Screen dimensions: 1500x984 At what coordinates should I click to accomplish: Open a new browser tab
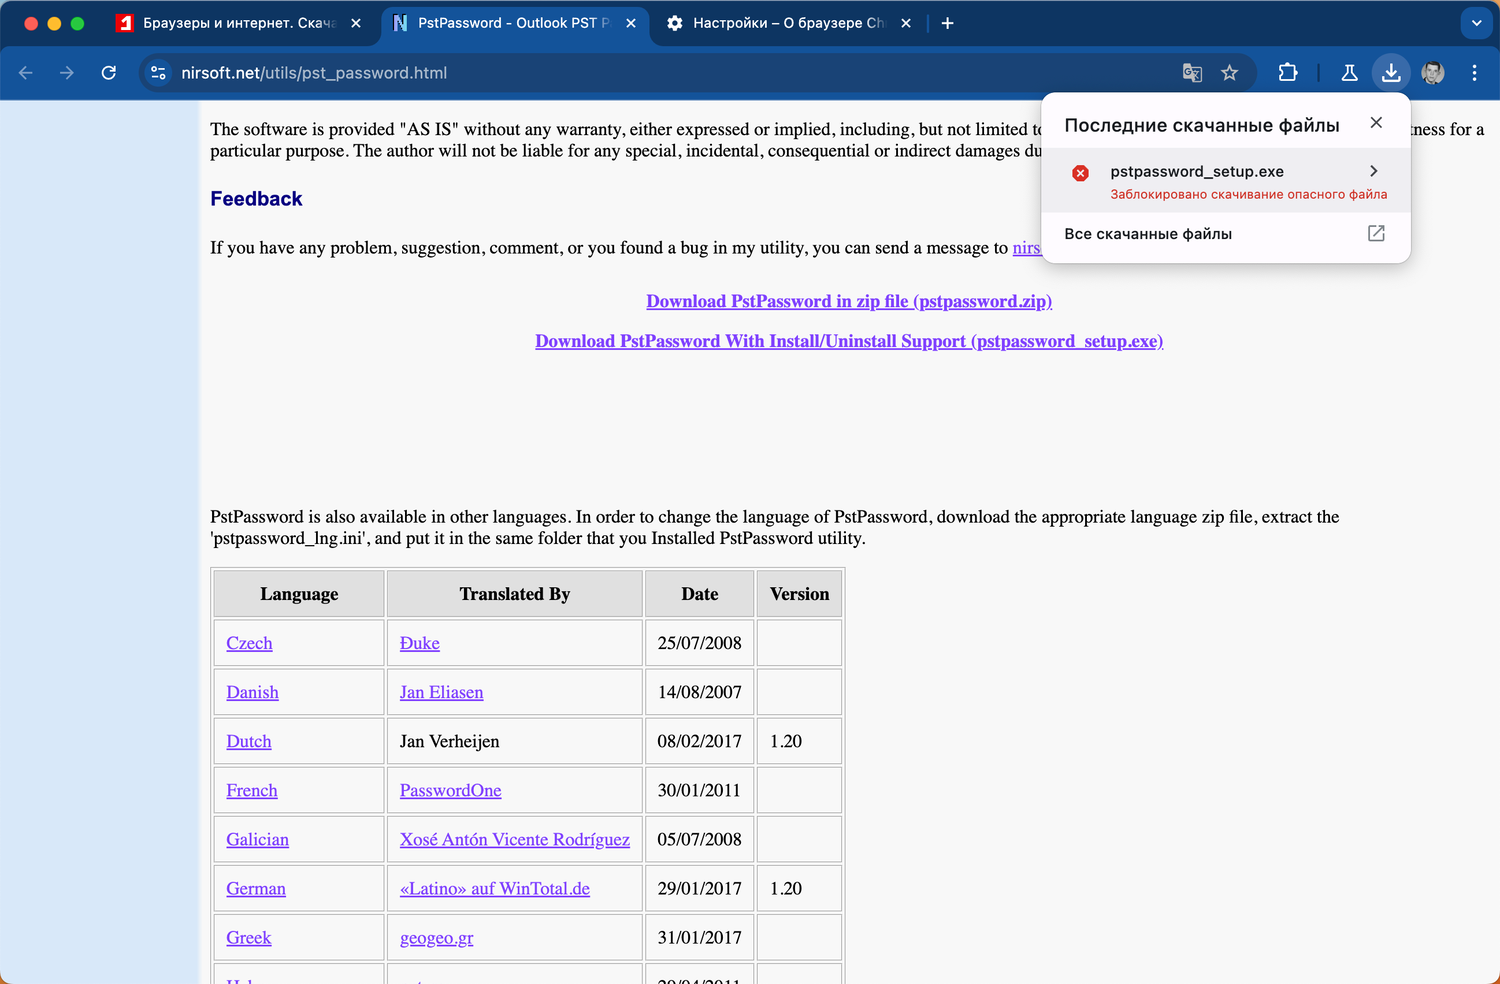tap(947, 23)
